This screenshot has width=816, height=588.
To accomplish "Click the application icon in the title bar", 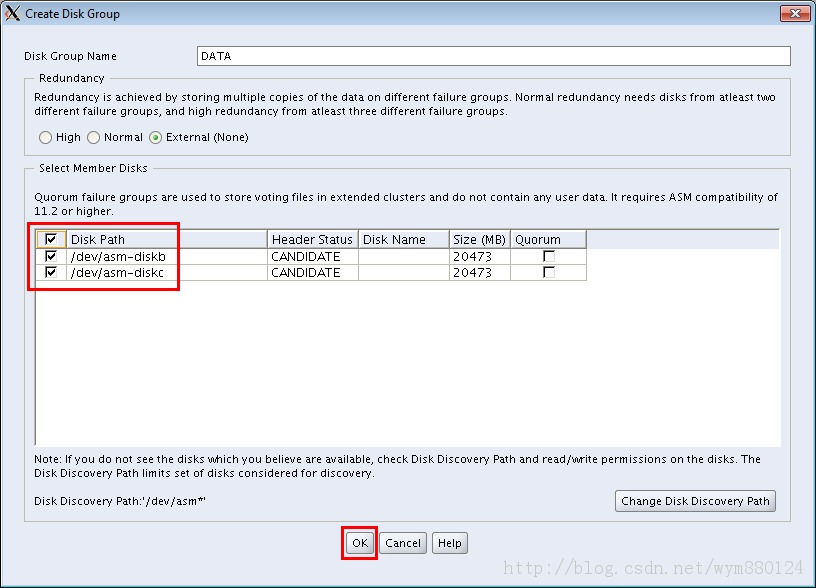I will pos(12,13).
